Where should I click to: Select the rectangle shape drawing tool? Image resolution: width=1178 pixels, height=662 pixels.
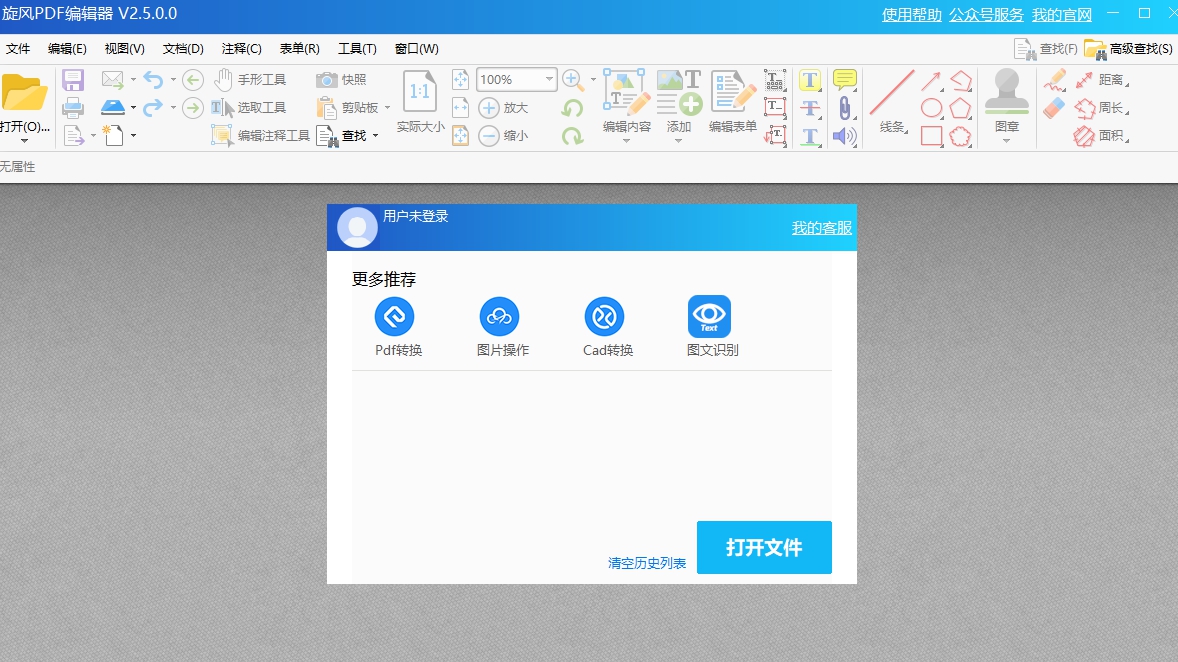pyautogui.click(x=931, y=137)
